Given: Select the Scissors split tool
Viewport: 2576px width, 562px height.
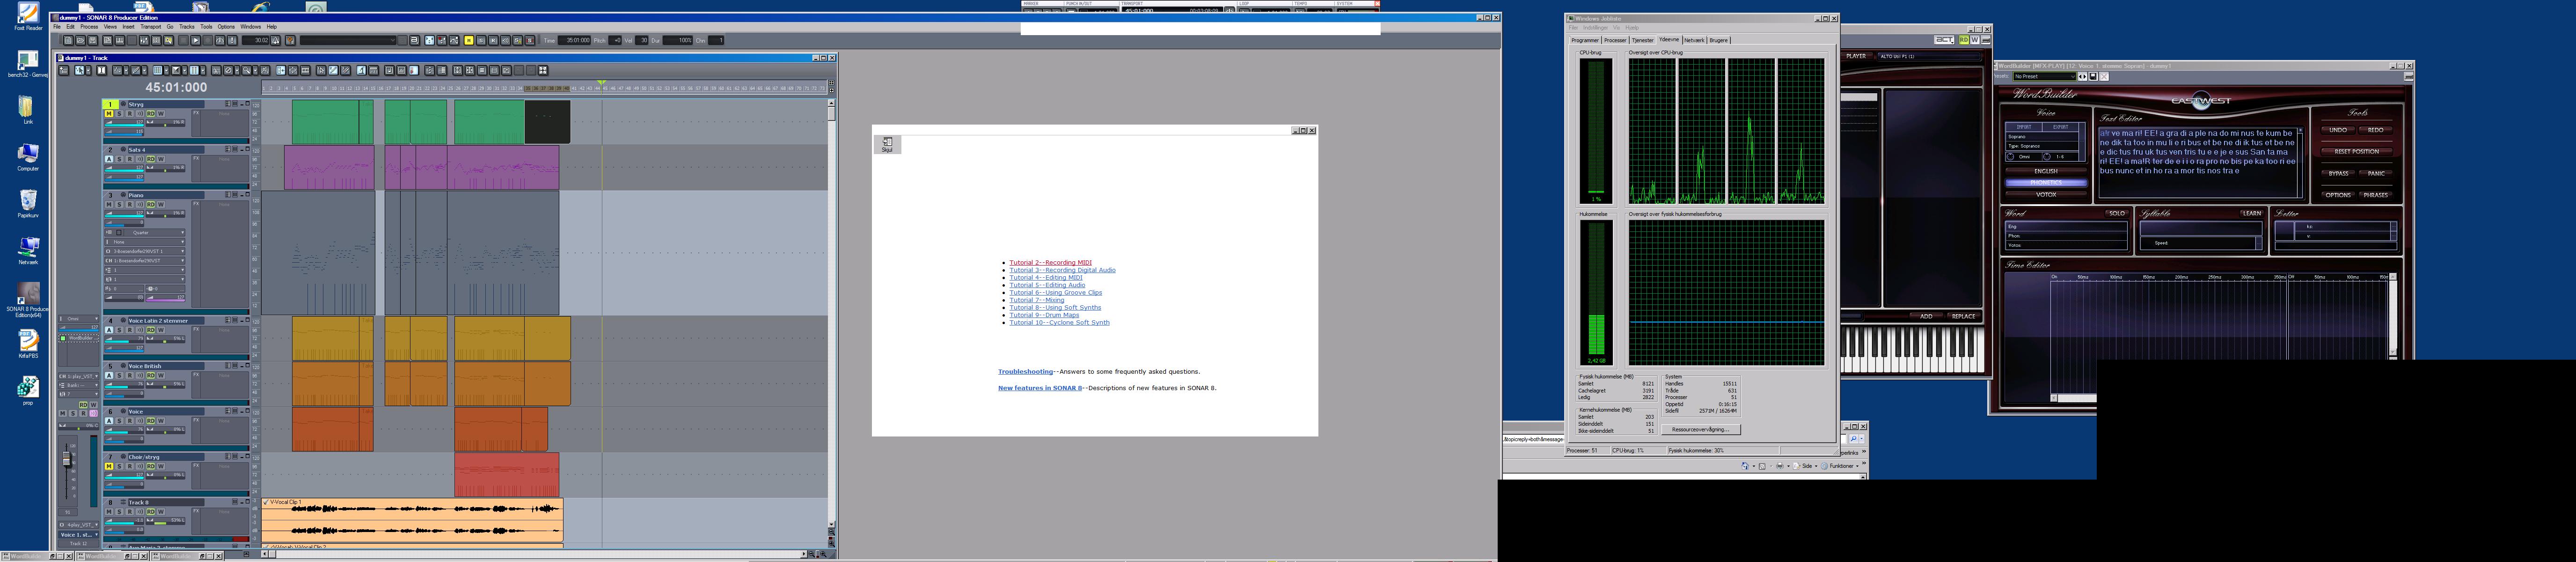Looking at the screenshot, I should pyautogui.click(x=216, y=70).
